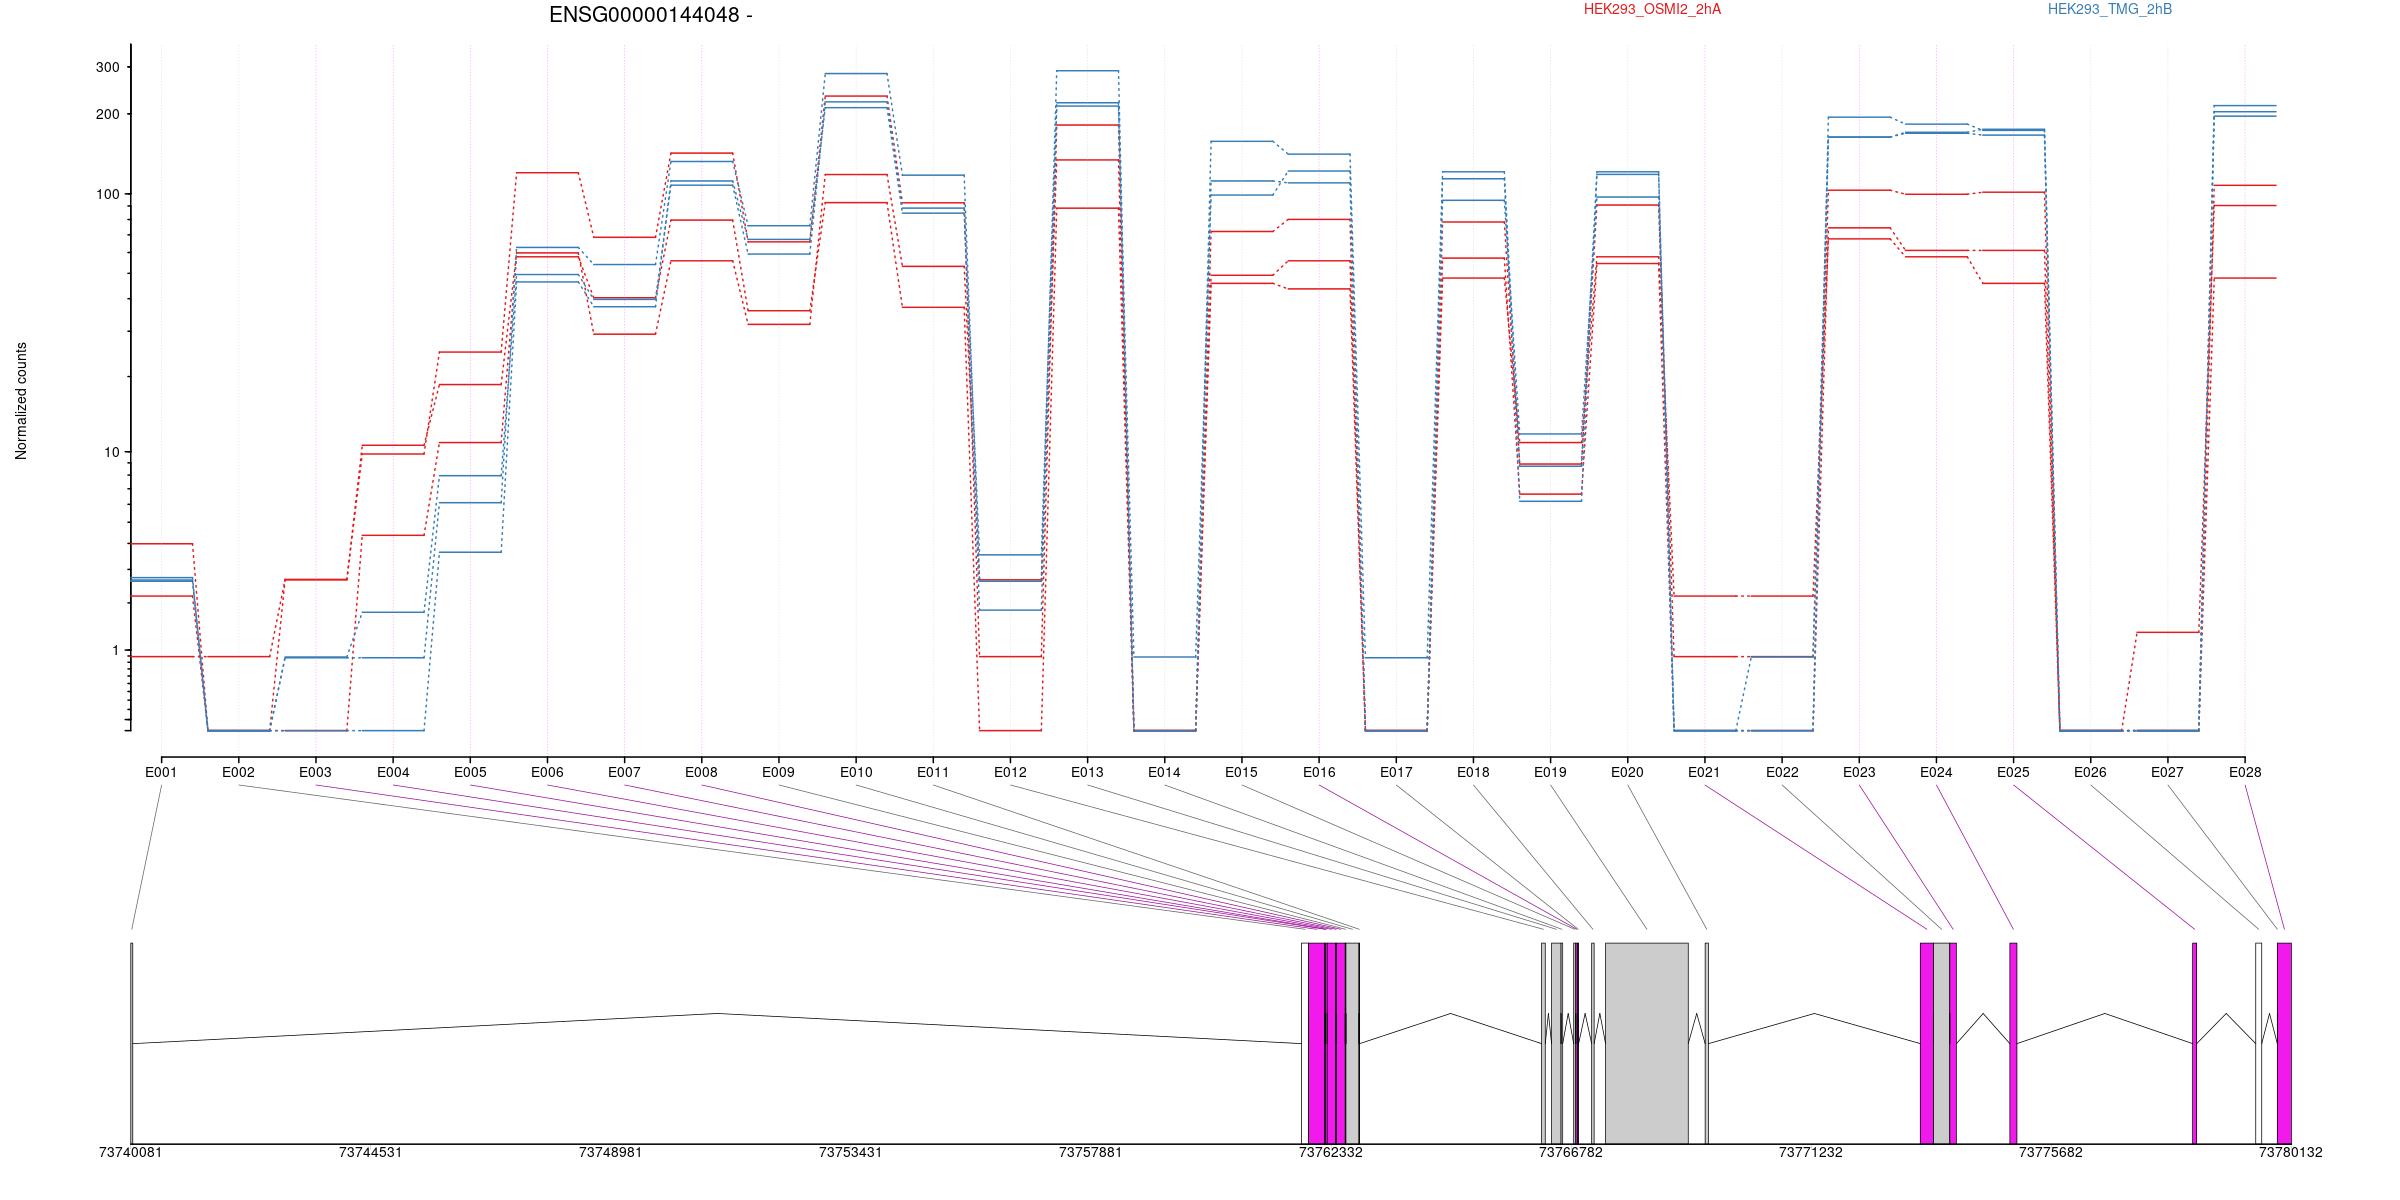This screenshot has height=1200, width=2400.
Task: Click exon label E022
Action: pos(1782,772)
